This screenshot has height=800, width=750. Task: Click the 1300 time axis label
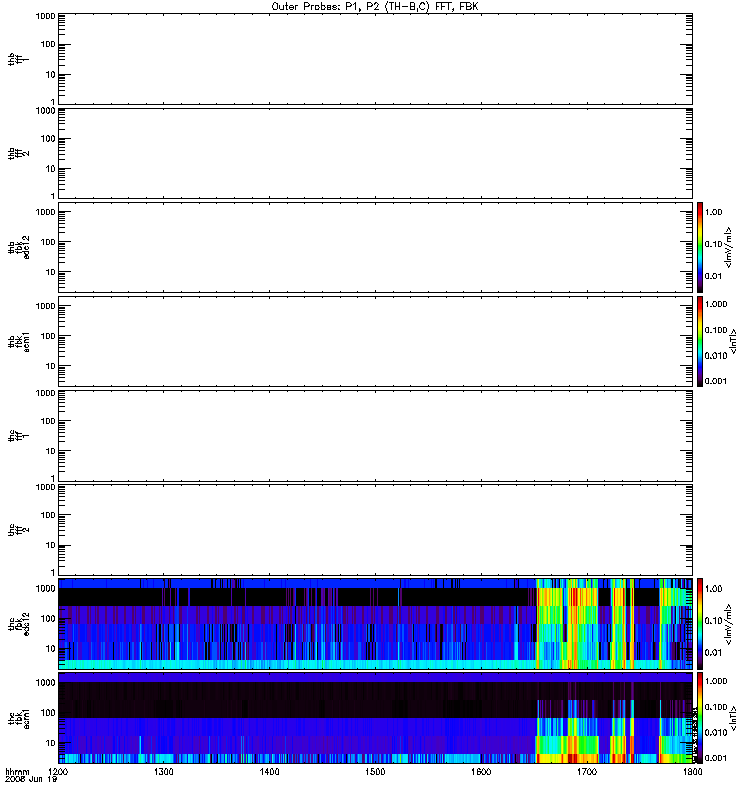tap(164, 772)
